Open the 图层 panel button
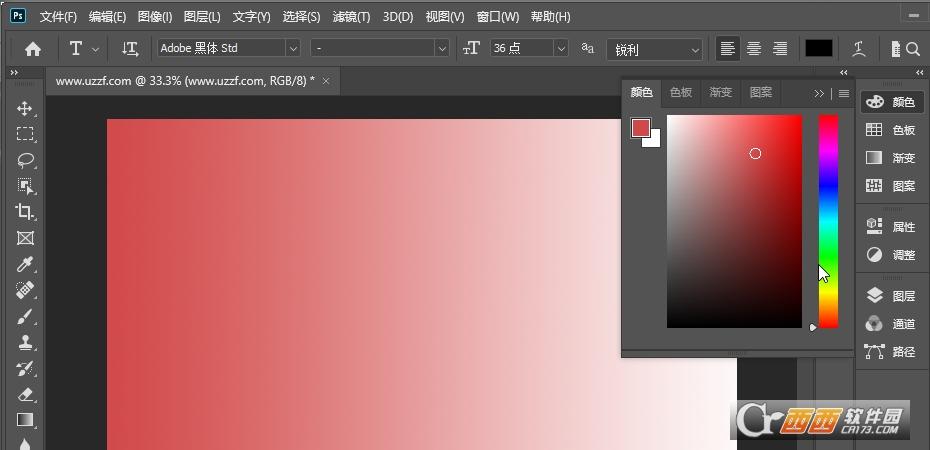Viewport: 930px width, 450px height. (x=891, y=296)
